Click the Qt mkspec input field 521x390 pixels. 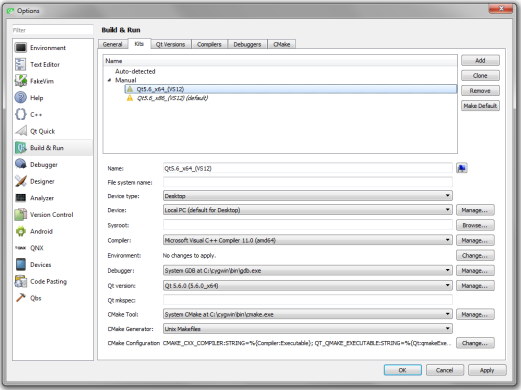pos(307,300)
